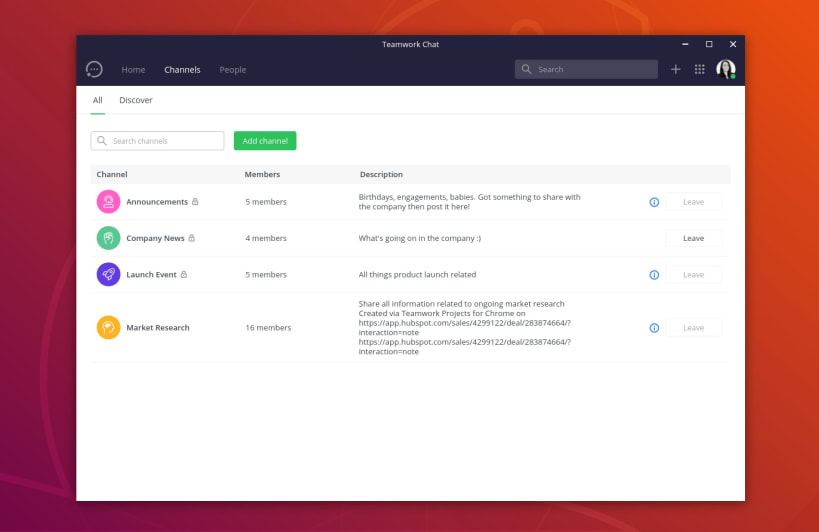The width and height of the screenshot is (819, 532).
Task: Click the lock icon next to Announcements
Action: [195, 202]
